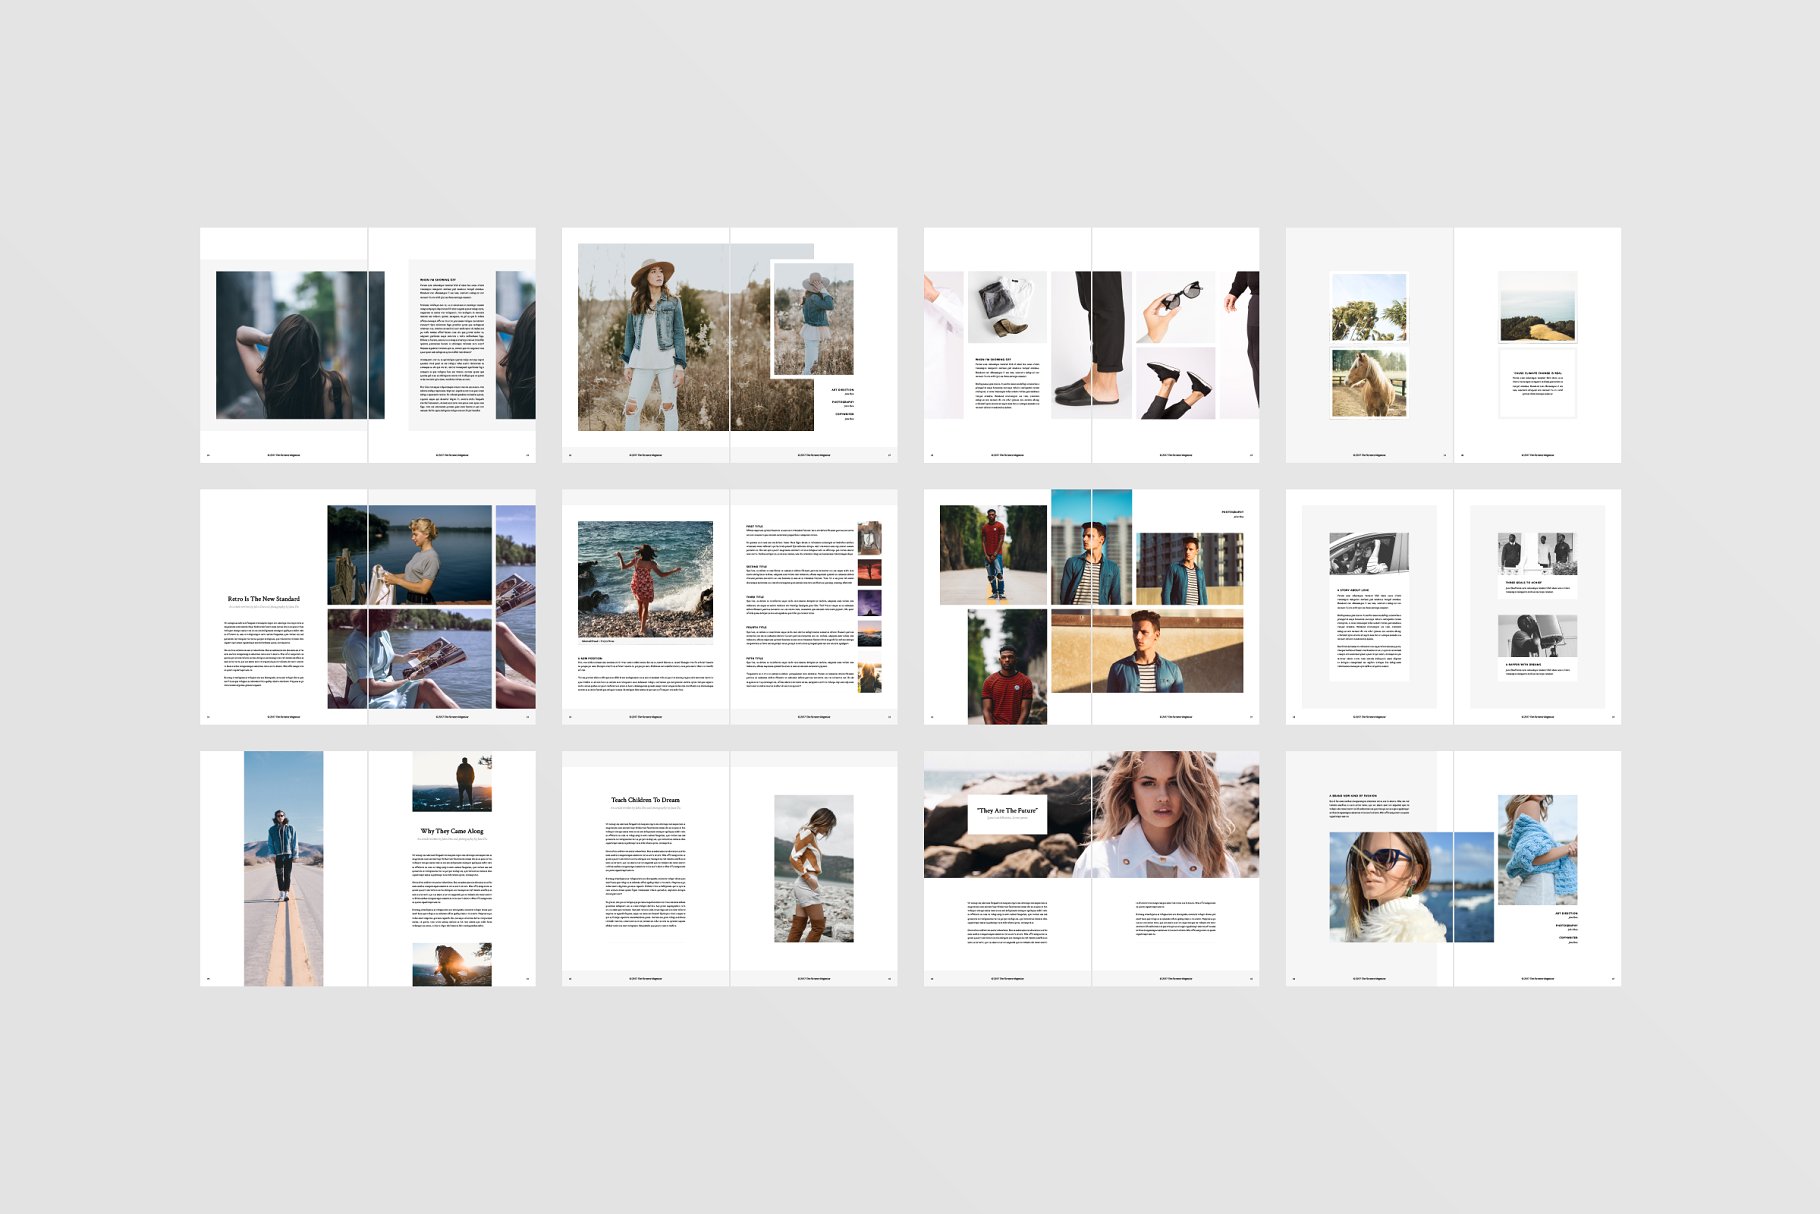Click the rocky beach banner photo
Screen dimensions: 1820x1214
[x=960, y=790]
